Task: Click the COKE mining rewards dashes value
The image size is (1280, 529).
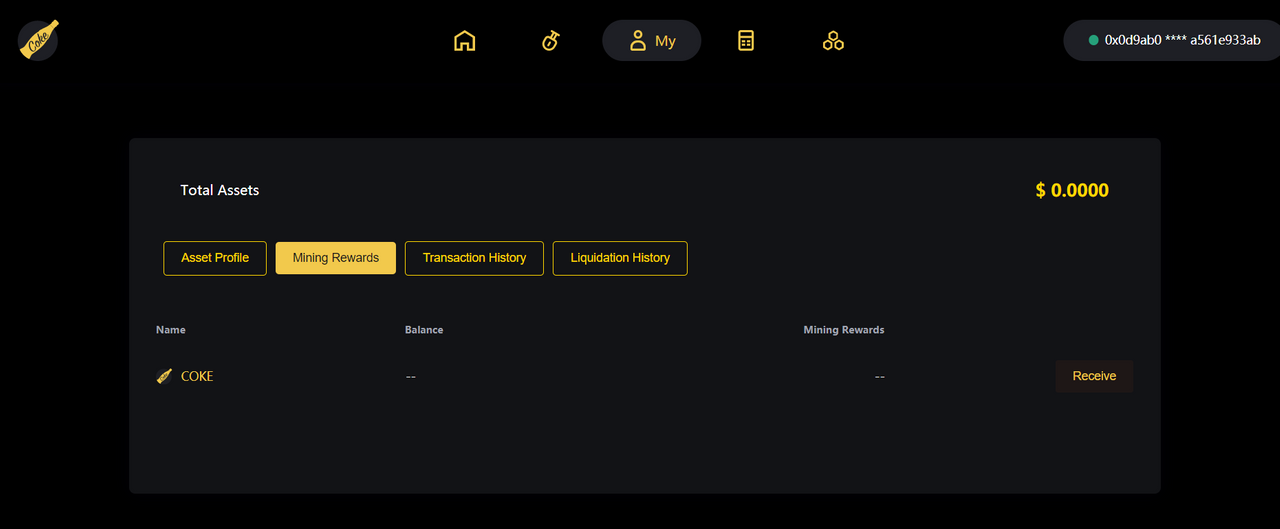Action: 880,377
